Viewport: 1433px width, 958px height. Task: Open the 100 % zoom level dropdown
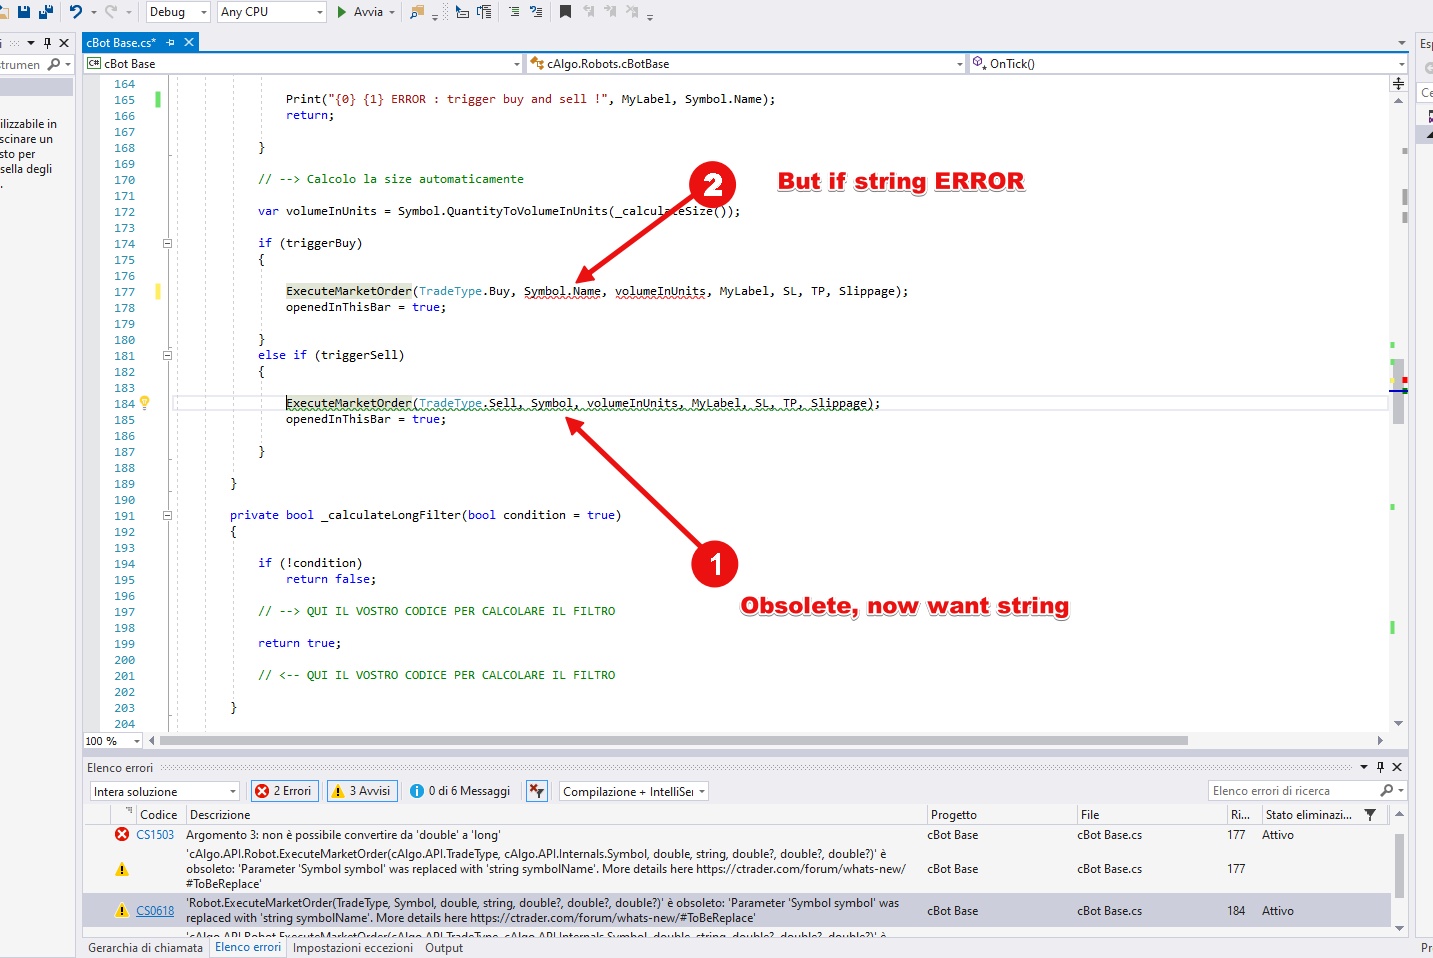point(113,741)
